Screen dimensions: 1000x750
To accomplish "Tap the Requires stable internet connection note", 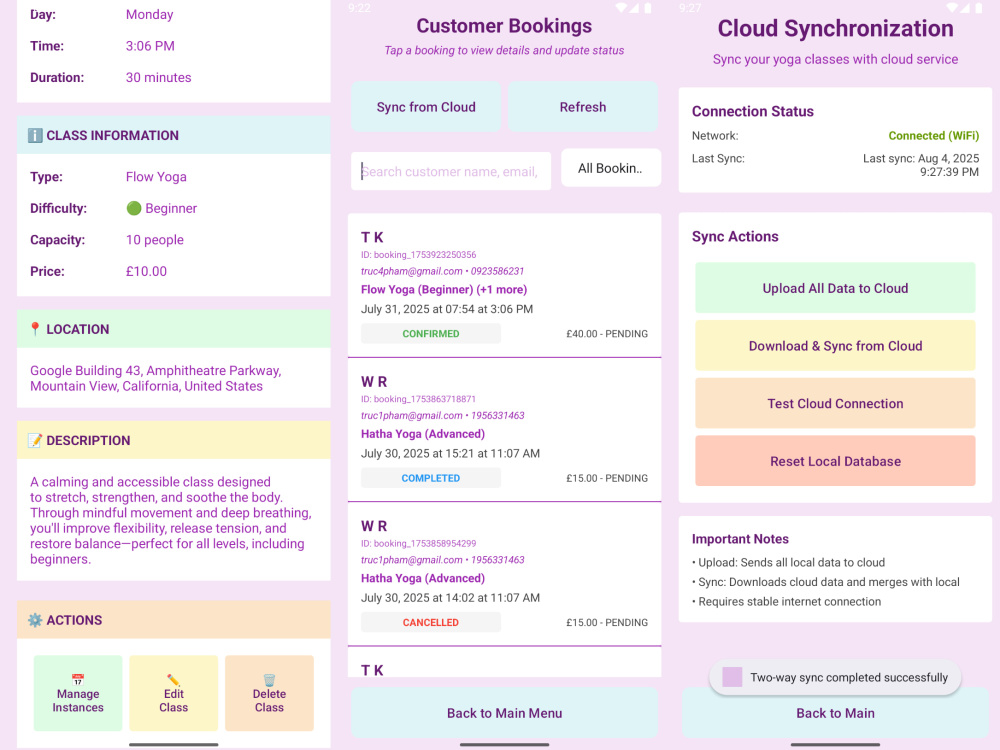I will click(x=786, y=601).
